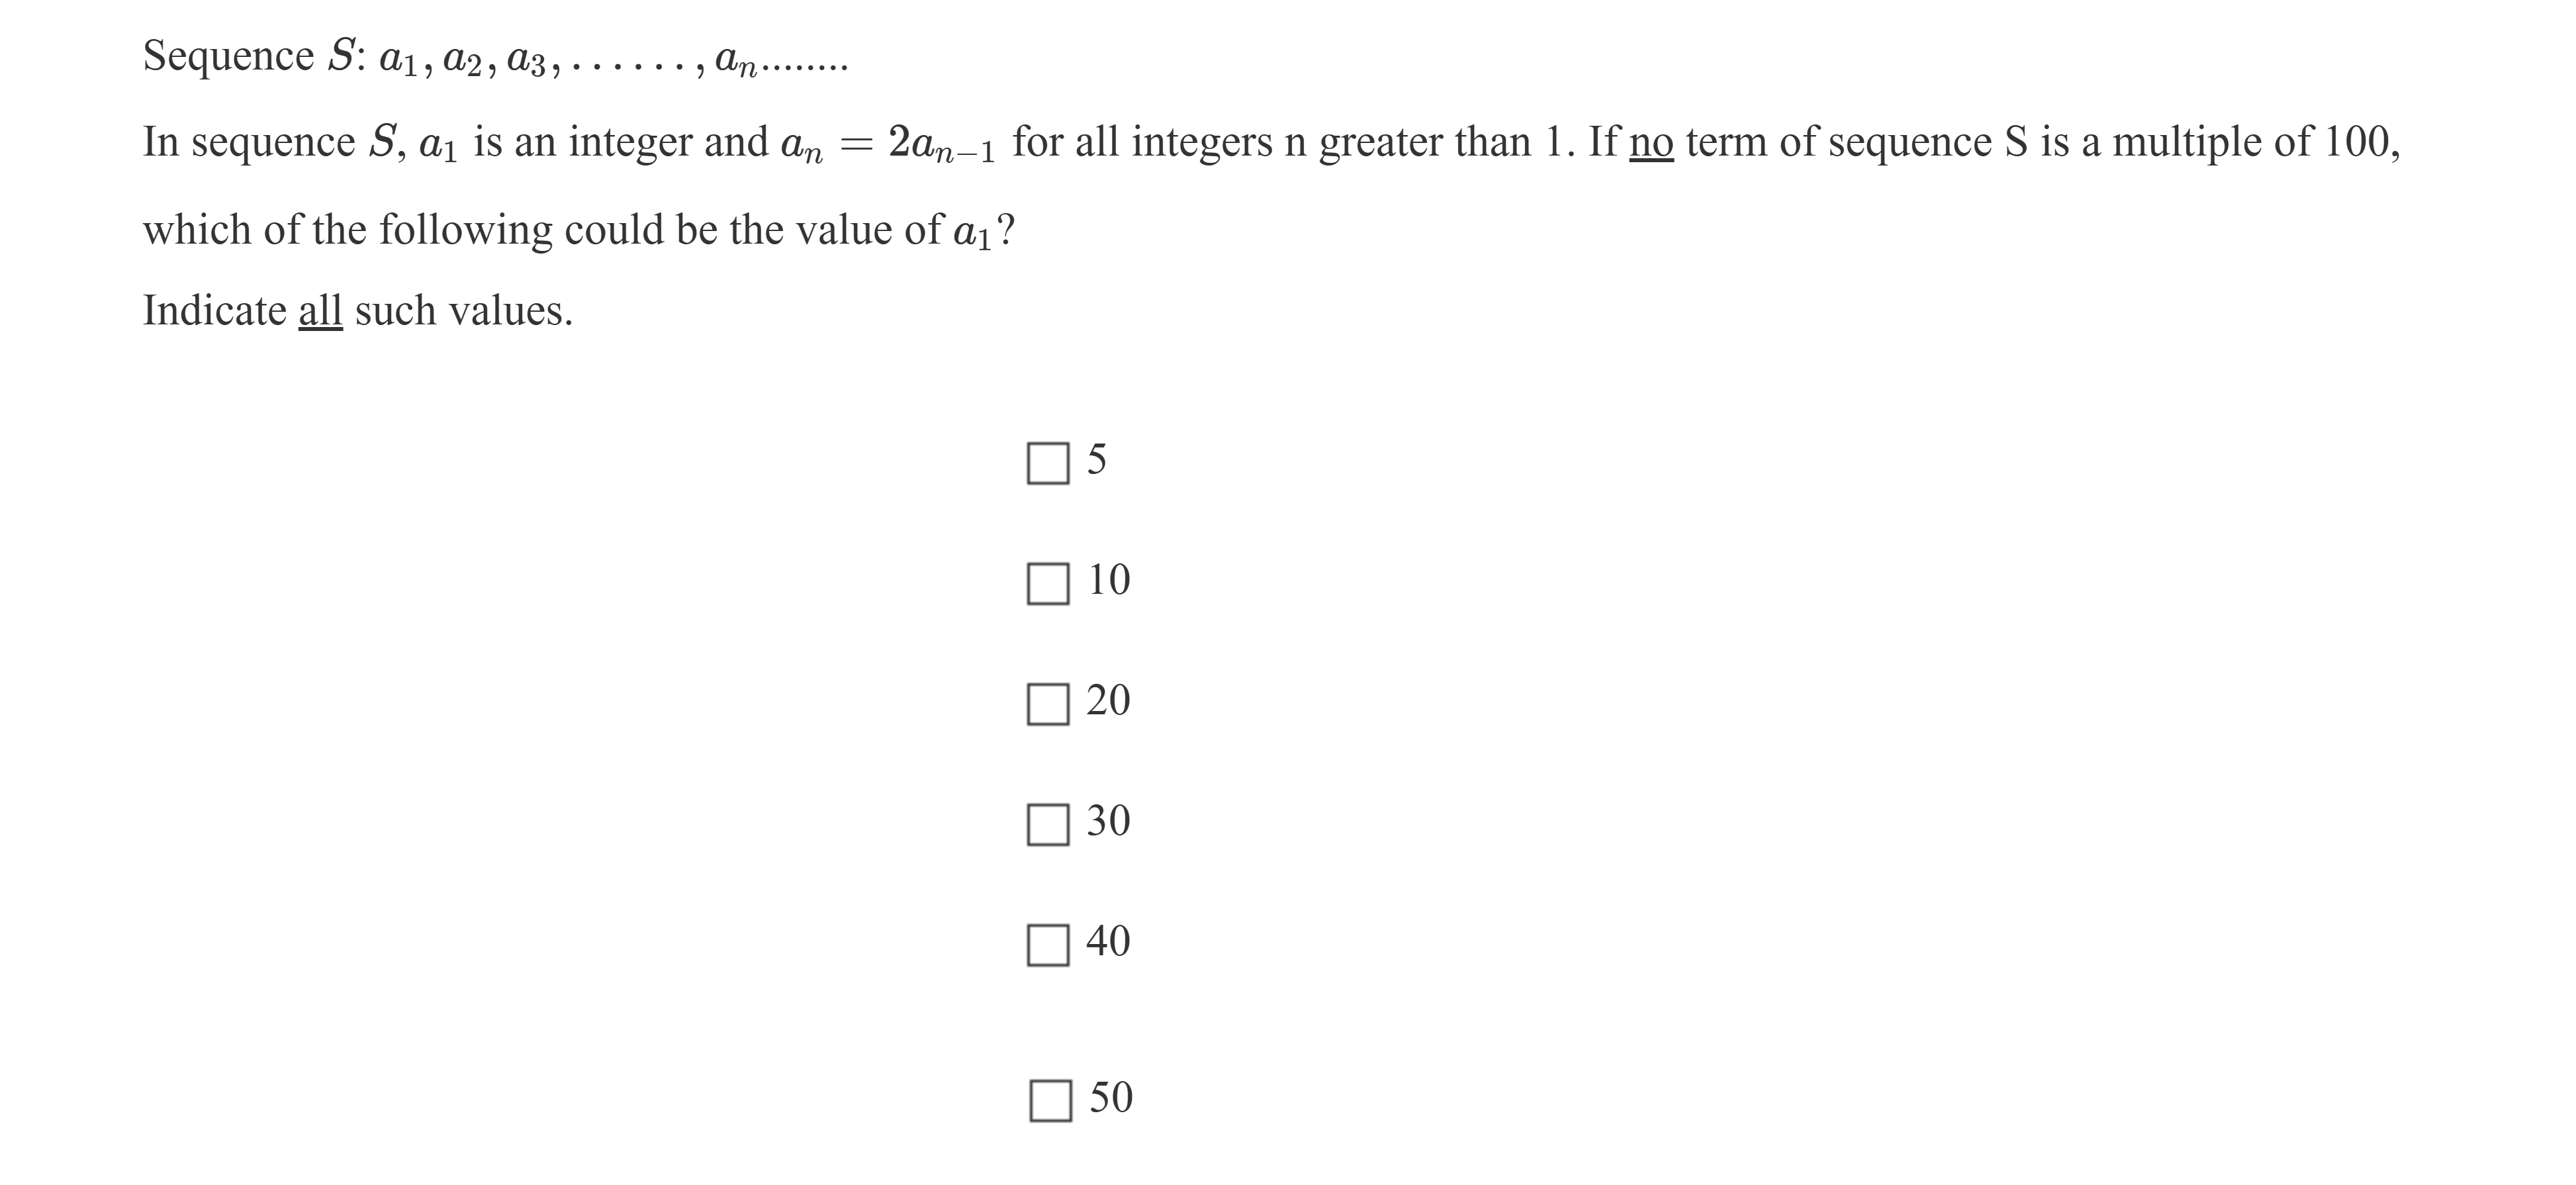Click the answer label "5"
Image resolution: width=2576 pixels, height=1185 pixels.
1097,460
